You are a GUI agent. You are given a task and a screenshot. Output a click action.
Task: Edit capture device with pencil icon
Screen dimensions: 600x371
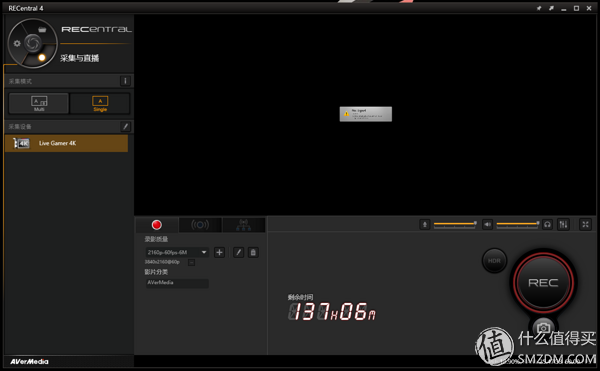tap(125, 127)
